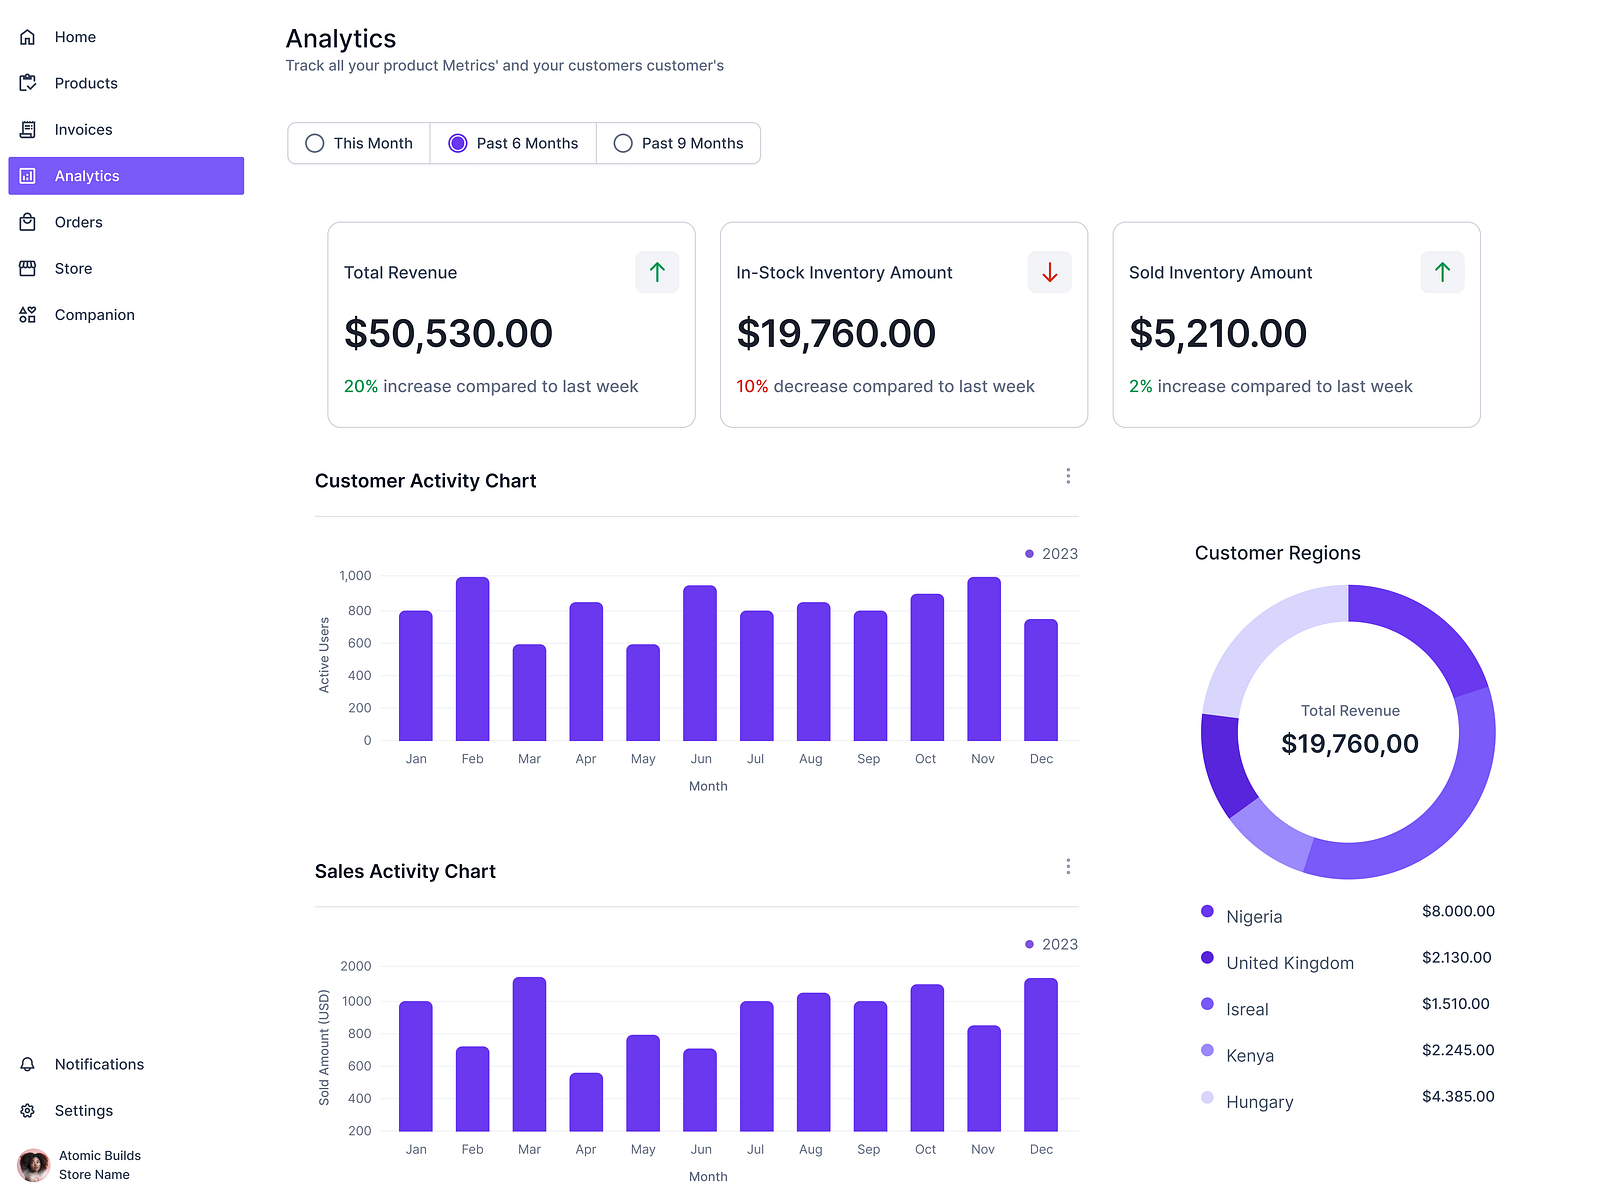
Task: Click the Companion shapes icon
Action: pyautogui.click(x=28, y=315)
